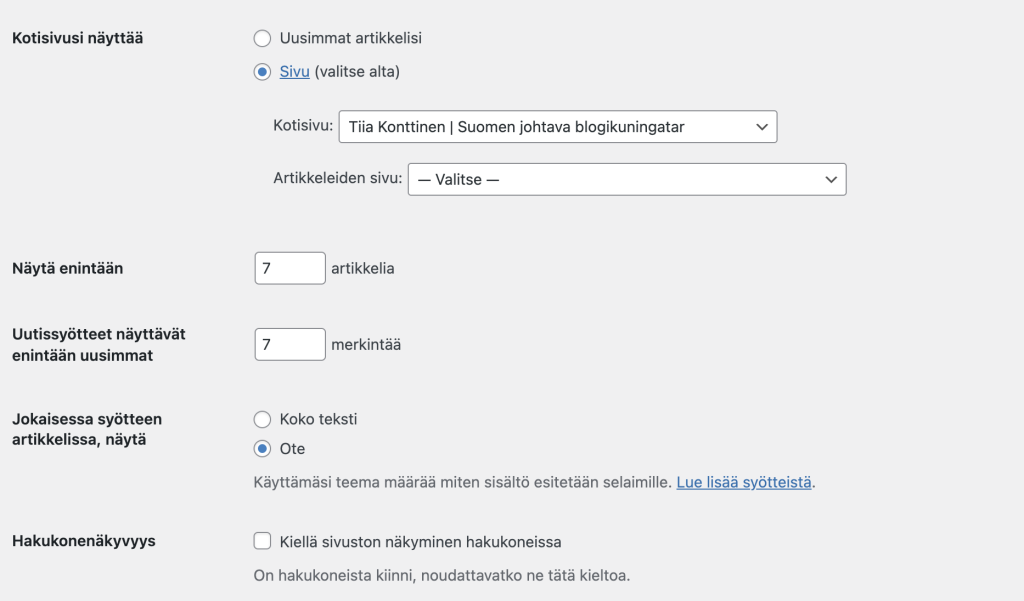Select the Uusimmat artikkelisi radio button
The height and width of the screenshot is (601, 1024).
click(262, 38)
